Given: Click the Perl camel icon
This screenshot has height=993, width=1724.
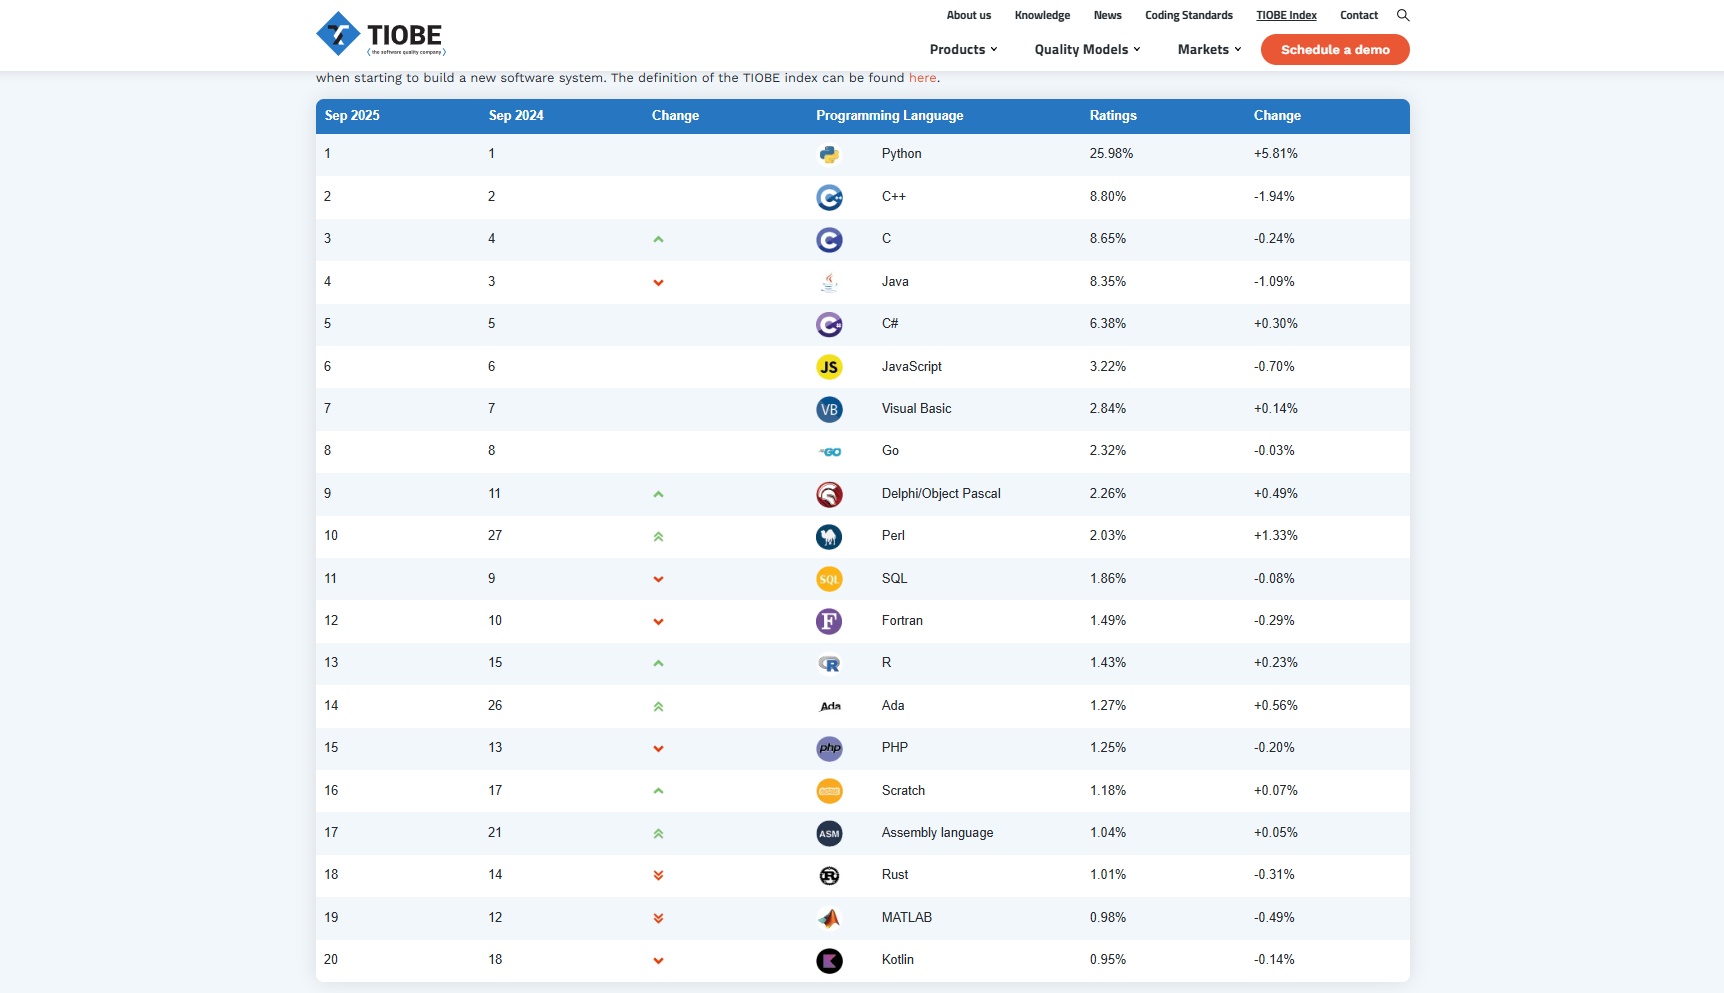Looking at the screenshot, I should pyautogui.click(x=829, y=537).
